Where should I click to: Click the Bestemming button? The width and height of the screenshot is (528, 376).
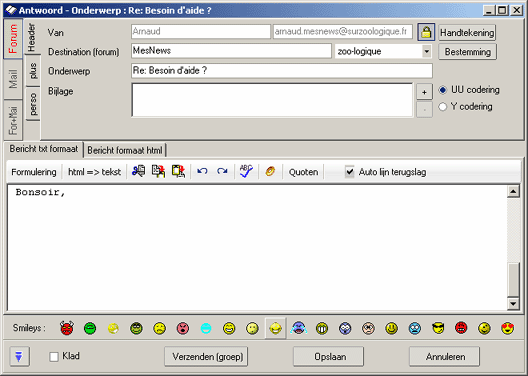467,52
